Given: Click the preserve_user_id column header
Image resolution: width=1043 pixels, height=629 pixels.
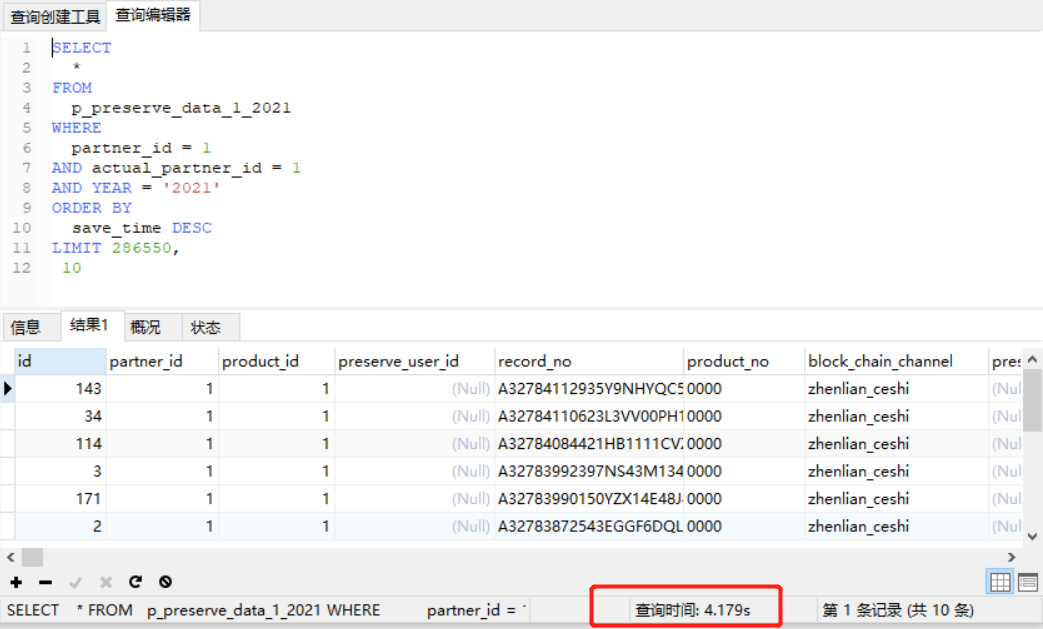Looking at the screenshot, I should (x=414, y=361).
